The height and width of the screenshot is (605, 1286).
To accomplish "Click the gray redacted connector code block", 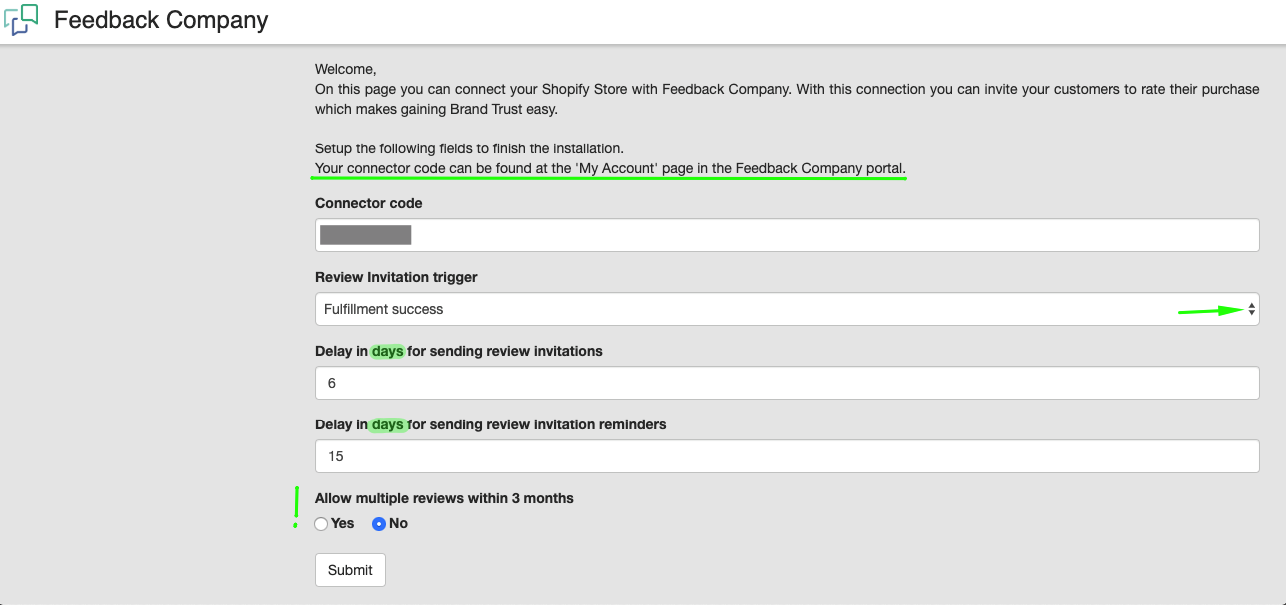I will point(365,236).
